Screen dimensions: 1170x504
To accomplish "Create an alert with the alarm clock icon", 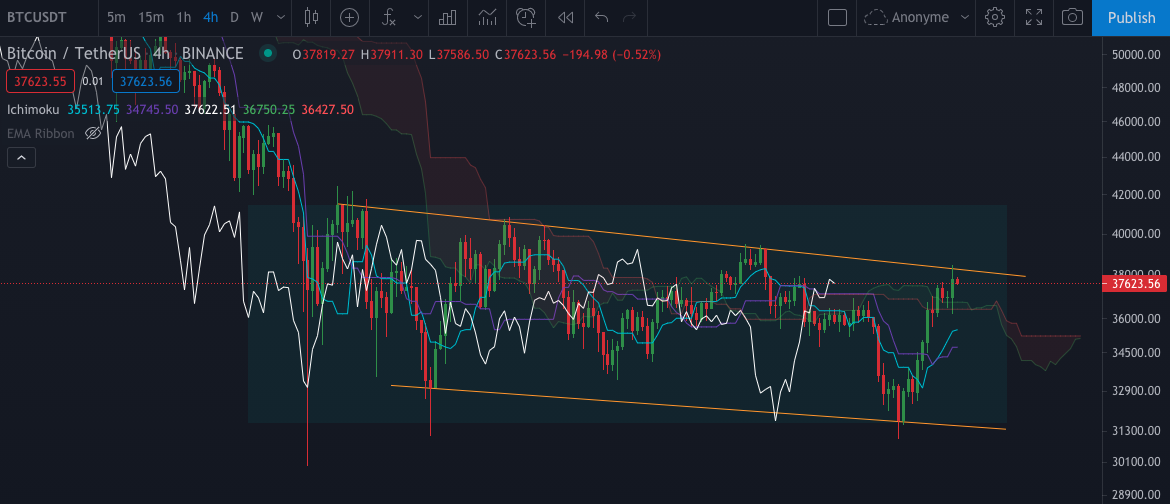I will point(526,17).
